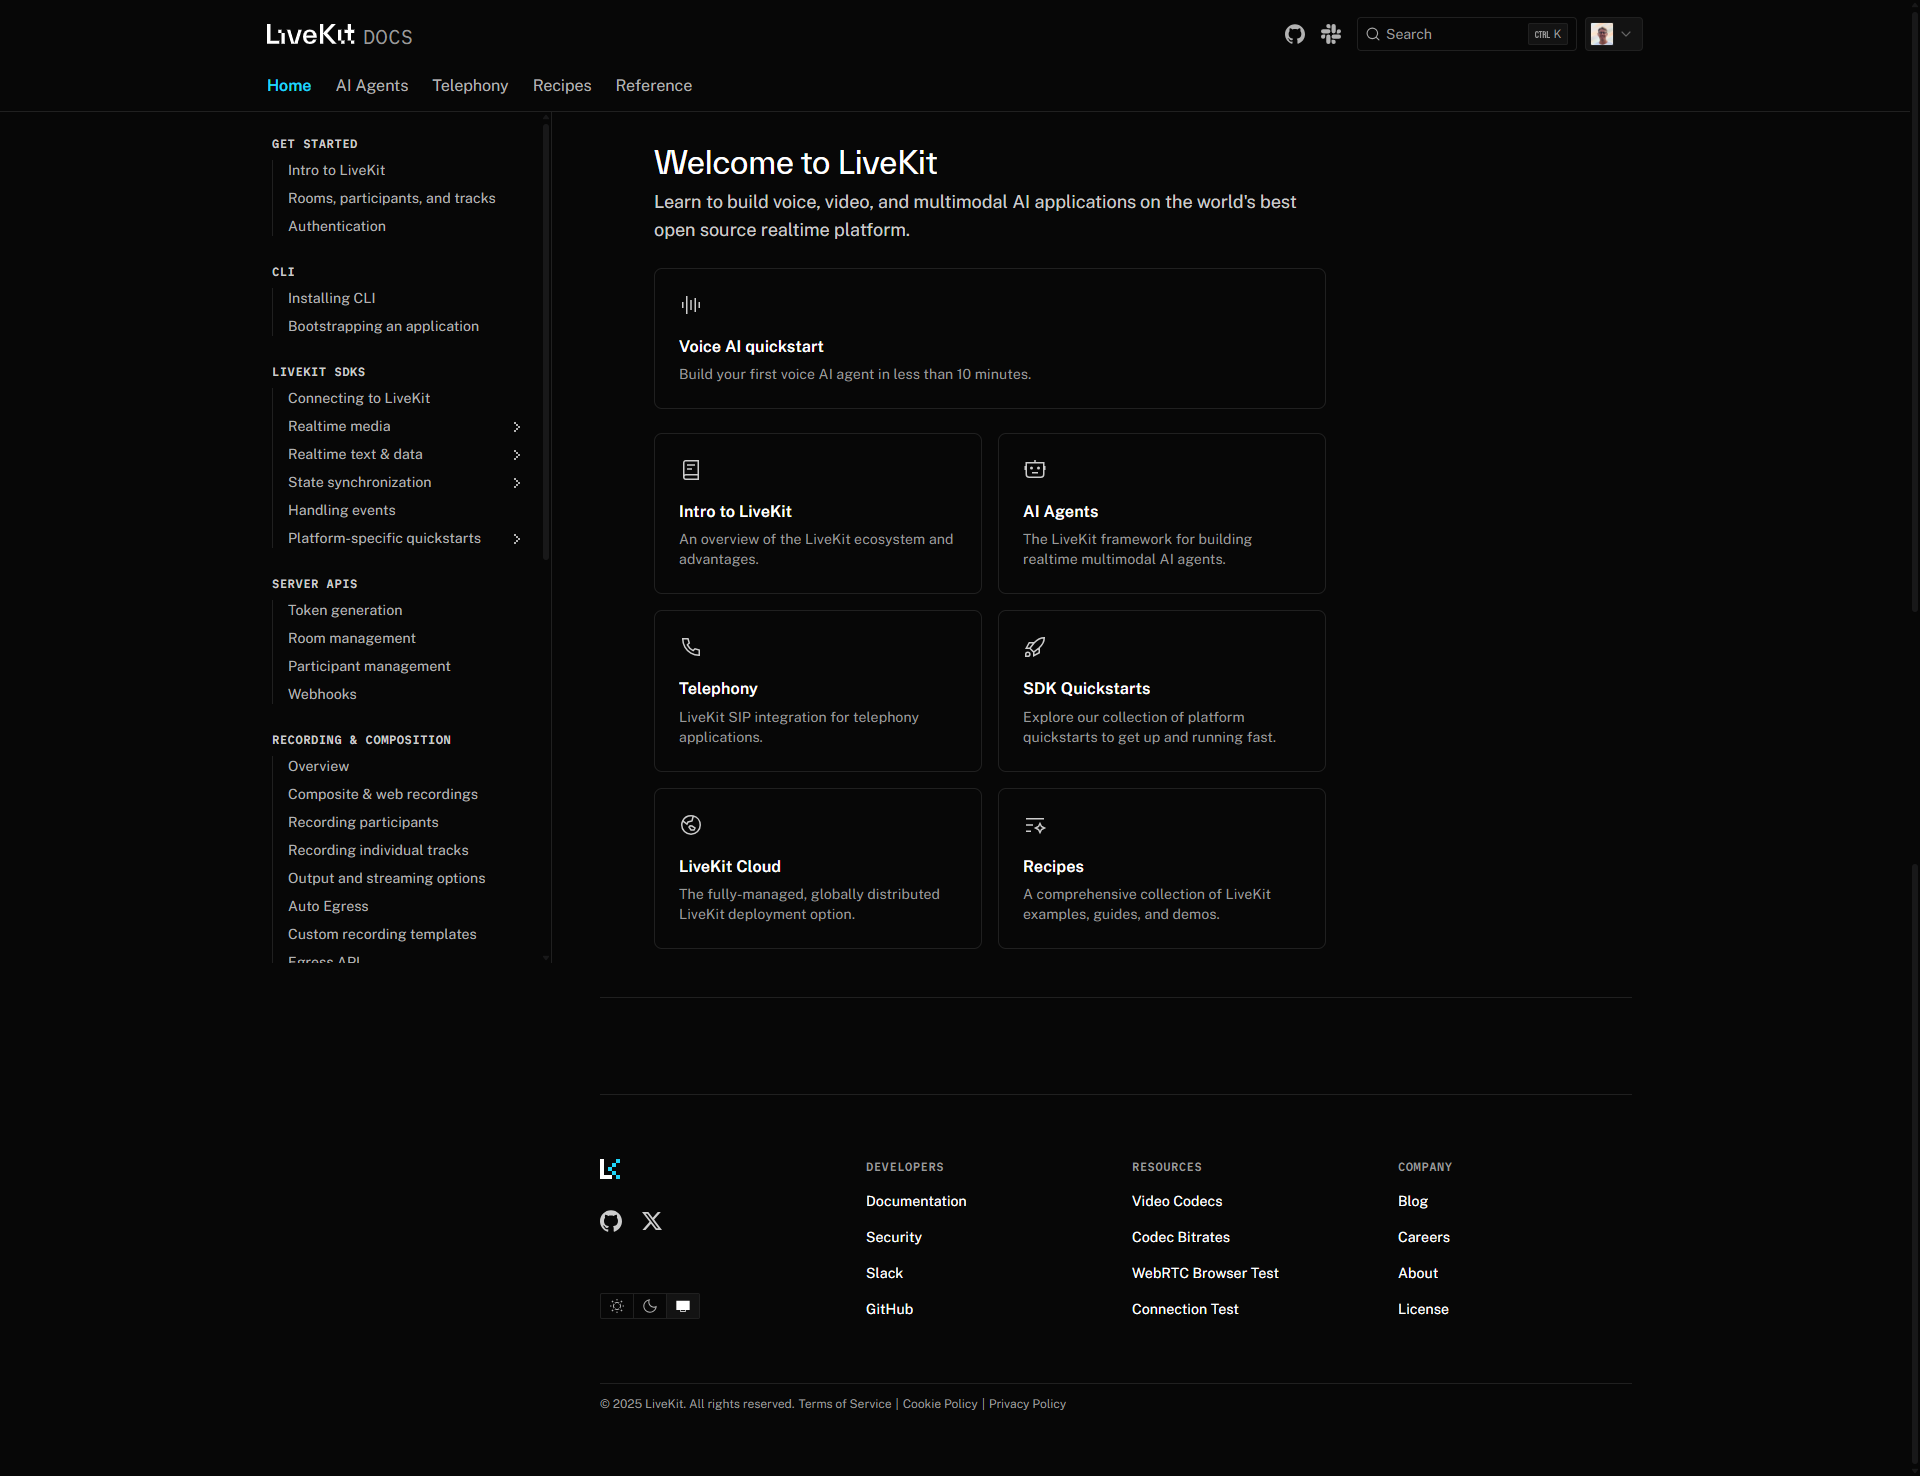Click footer Slack link
This screenshot has height=1476, width=1920.
pos(884,1274)
